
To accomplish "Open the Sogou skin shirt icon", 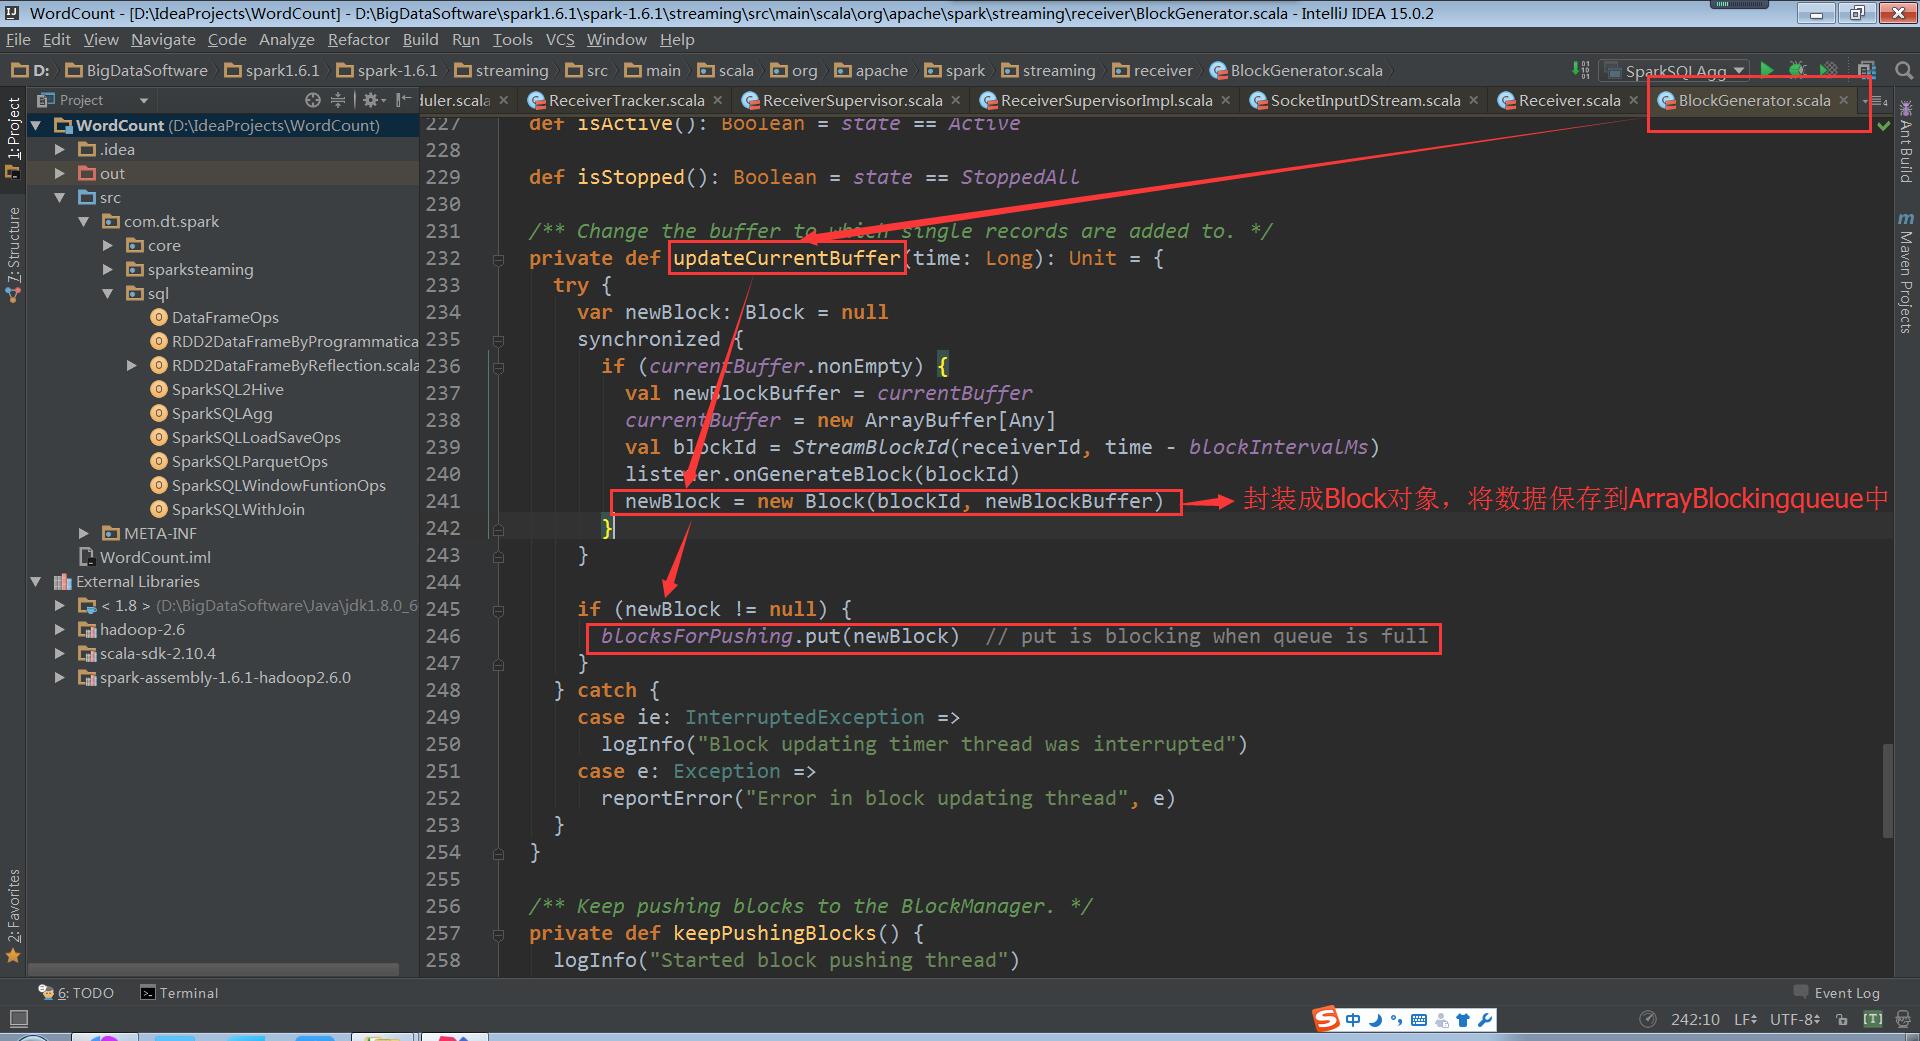I will click(x=1463, y=1020).
